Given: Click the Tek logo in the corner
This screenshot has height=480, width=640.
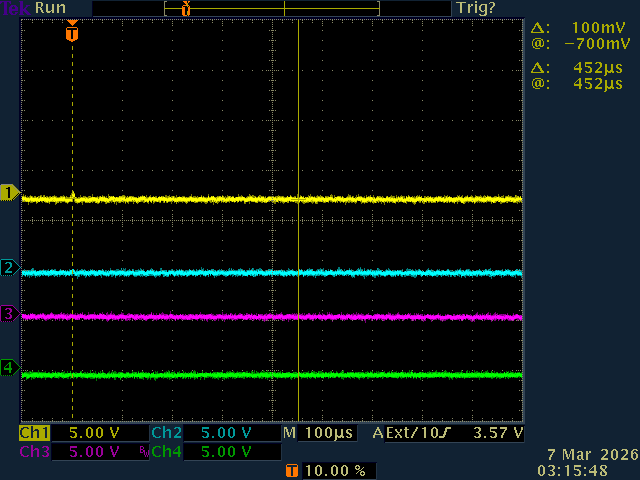Looking at the screenshot, I should 16,8.
